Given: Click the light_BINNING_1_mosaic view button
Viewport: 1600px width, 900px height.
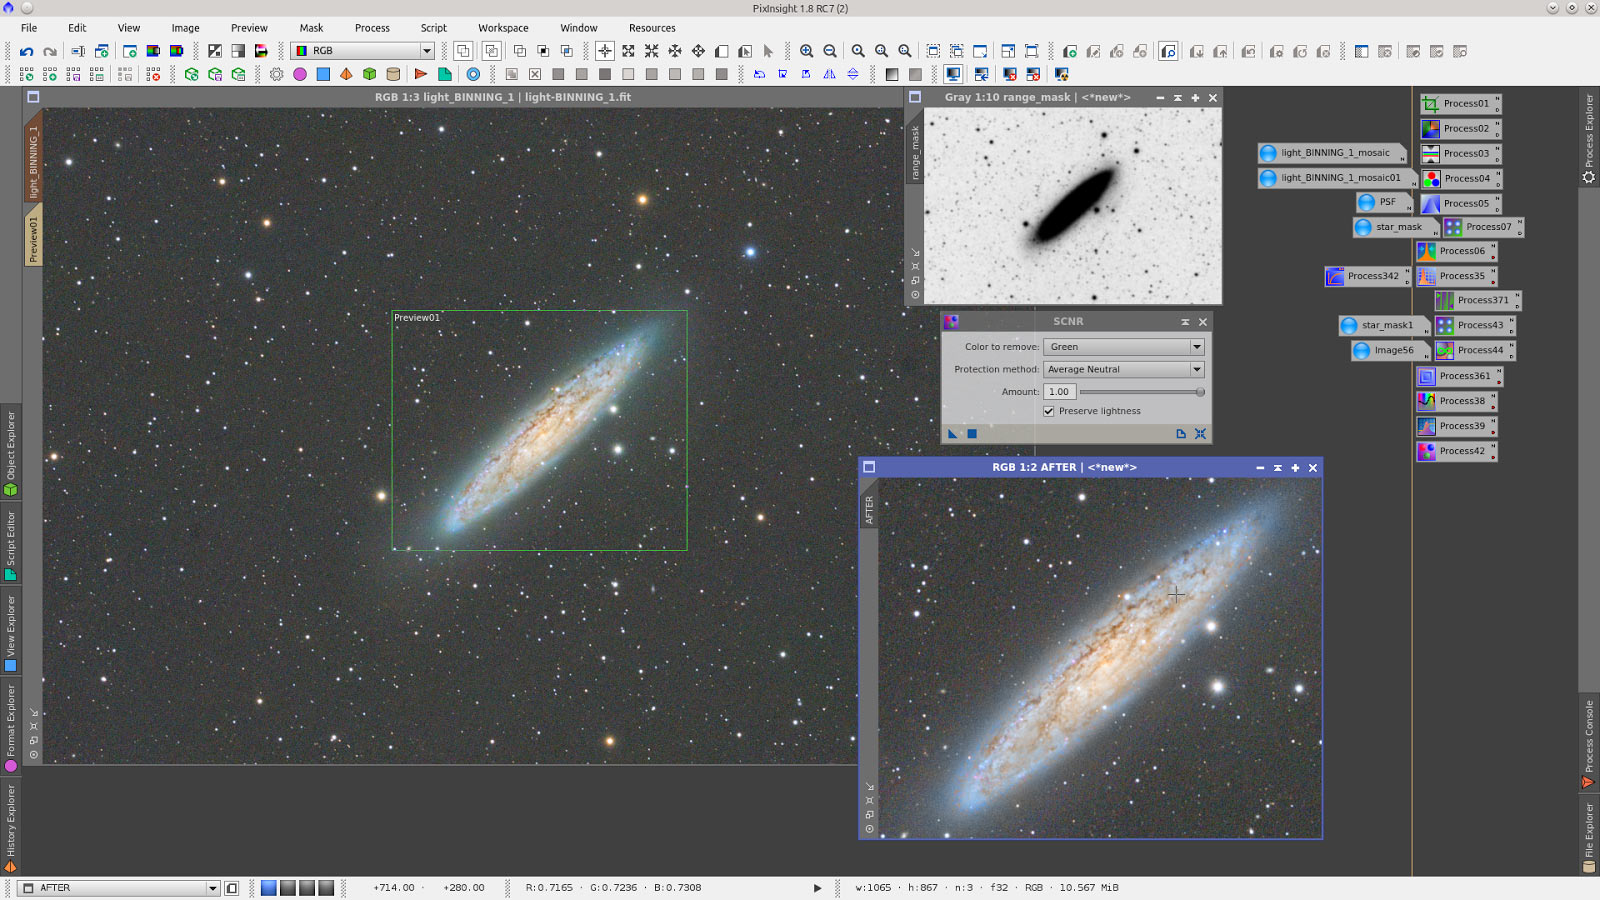Looking at the screenshot, I should [1333, 152].
